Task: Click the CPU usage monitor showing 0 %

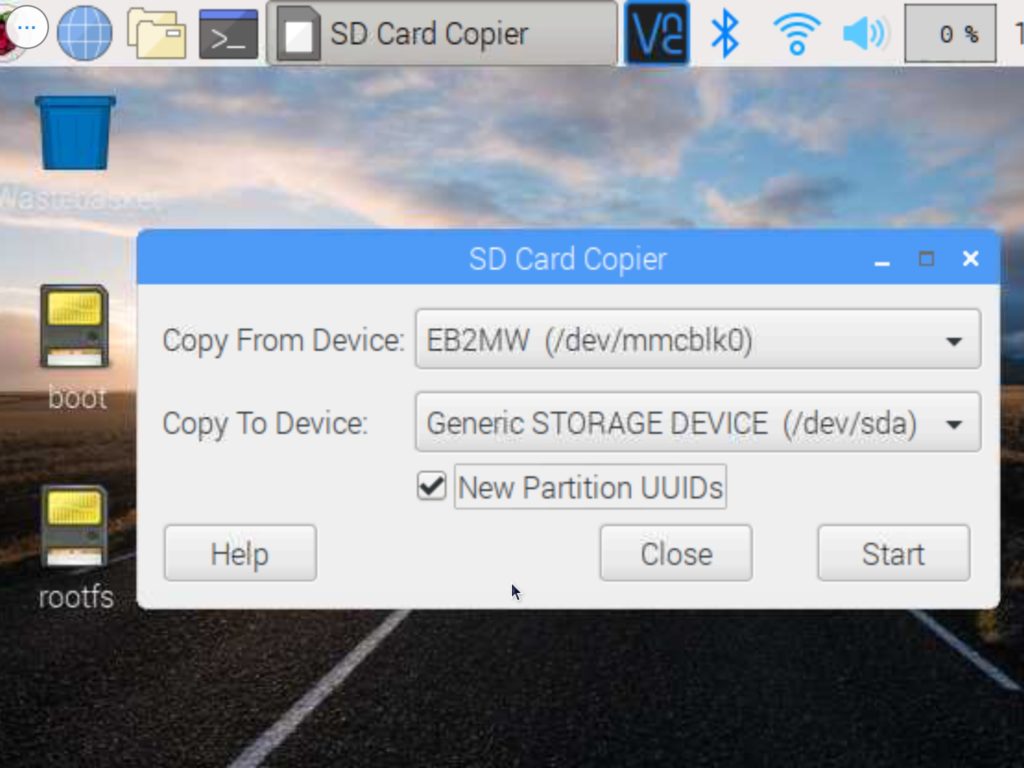Action: pyautogui.click(x=950, y=33)
